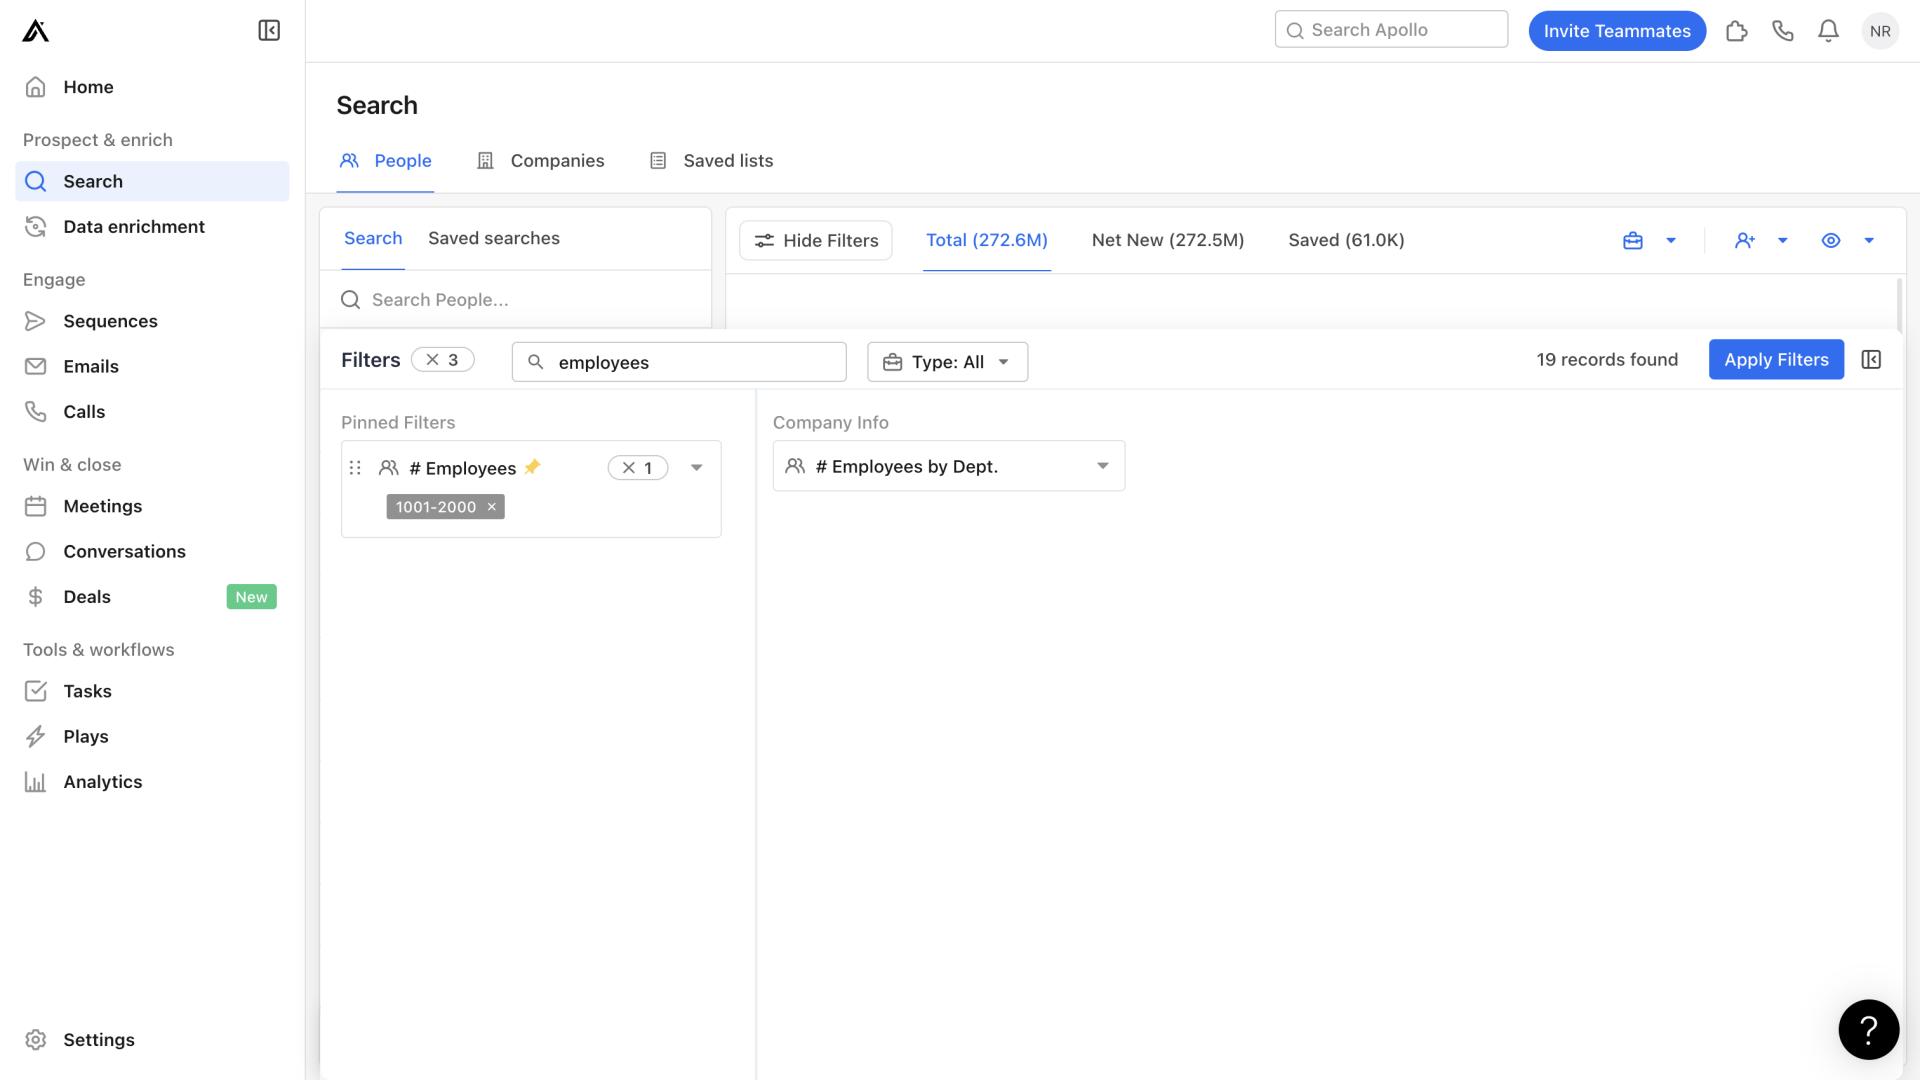Open the extensions puzzle icon

point(1737,31)
